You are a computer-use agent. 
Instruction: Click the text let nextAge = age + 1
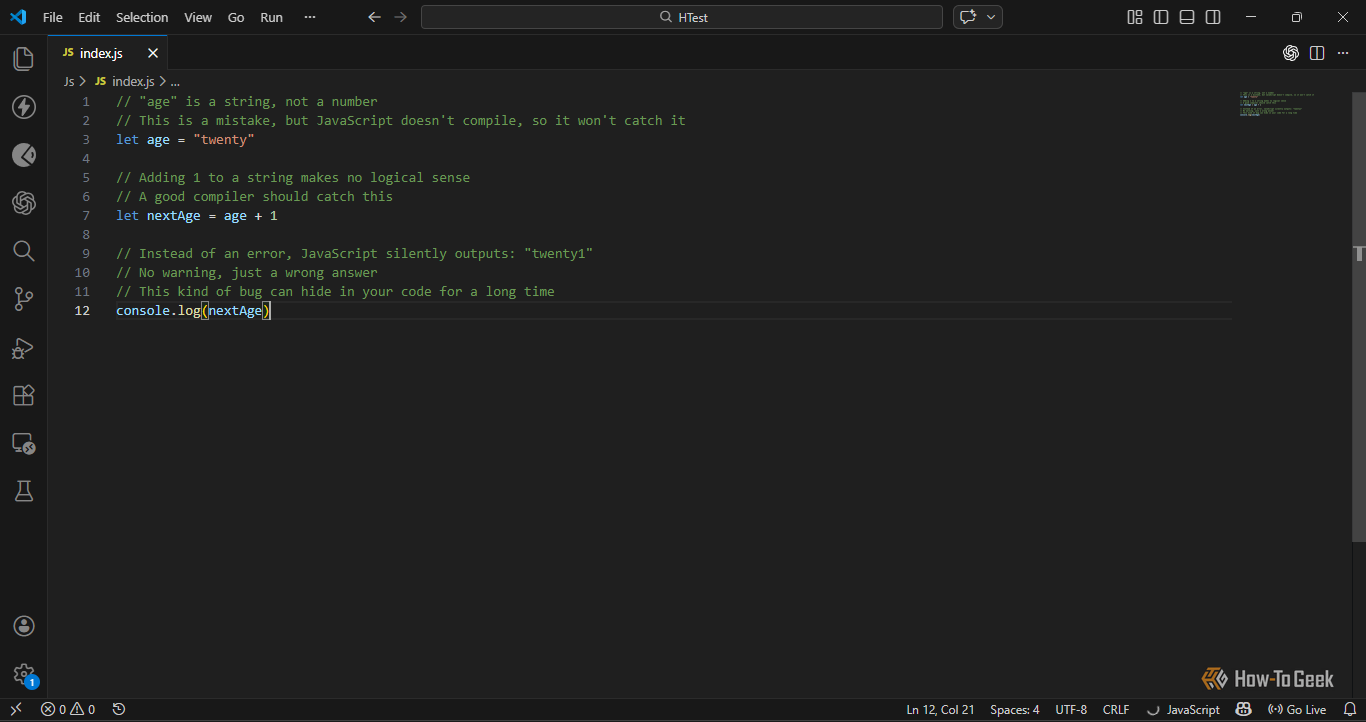[x=197, y=215]
